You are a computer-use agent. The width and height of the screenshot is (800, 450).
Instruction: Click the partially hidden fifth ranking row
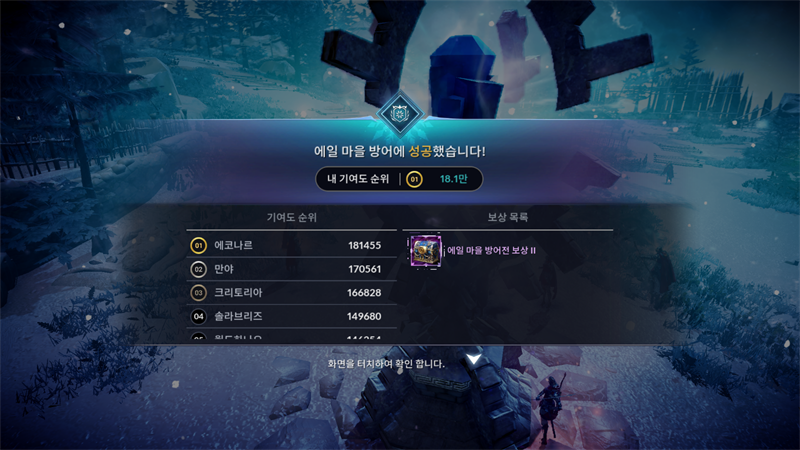(x=291, y=335)
